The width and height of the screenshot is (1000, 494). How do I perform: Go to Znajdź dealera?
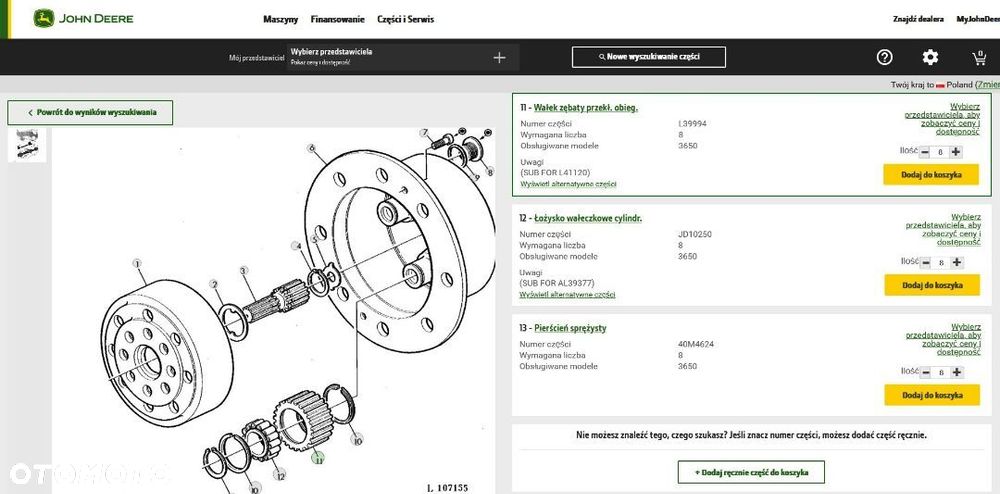pos(918,19)
